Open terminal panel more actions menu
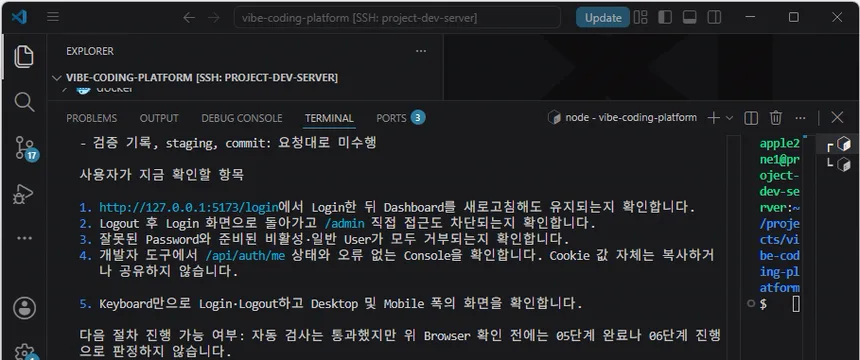Image resolution: width=860 pixels, height=360 pixels. (800, 117)
